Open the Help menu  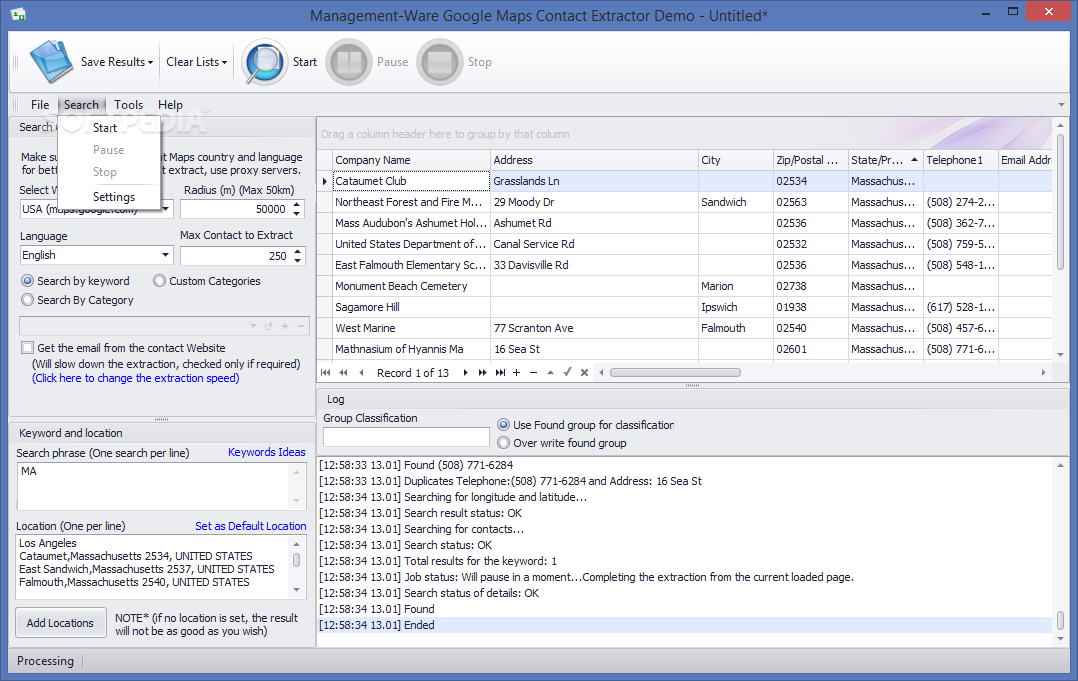point(170,105)
